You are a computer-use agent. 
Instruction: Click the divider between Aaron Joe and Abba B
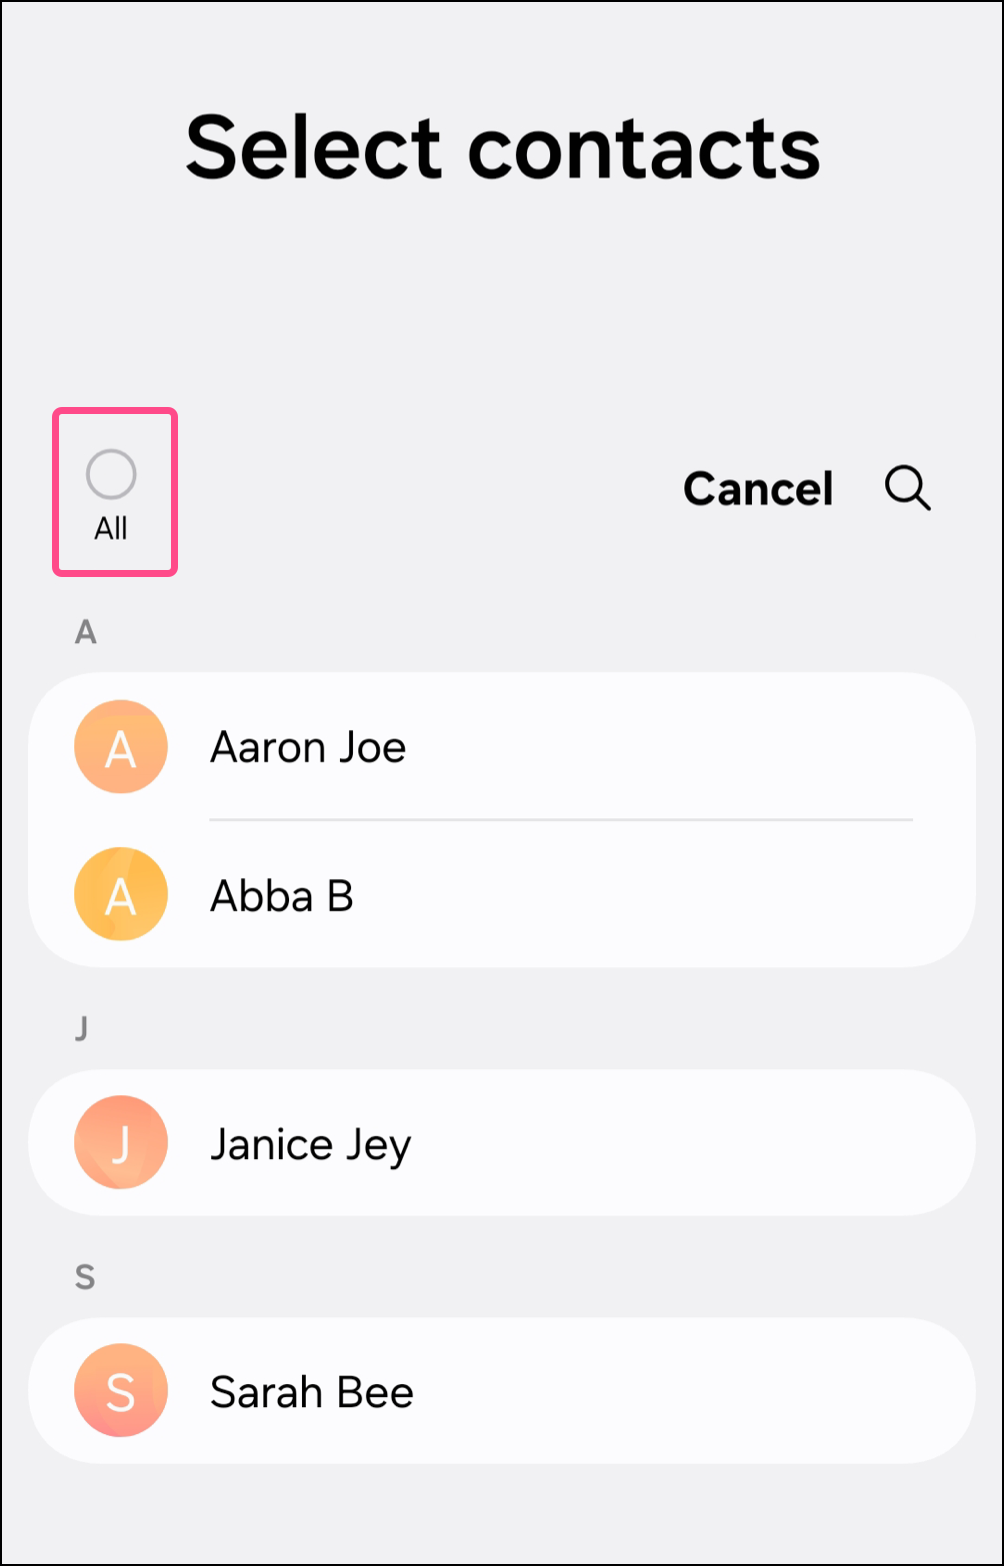pos(560,820)
